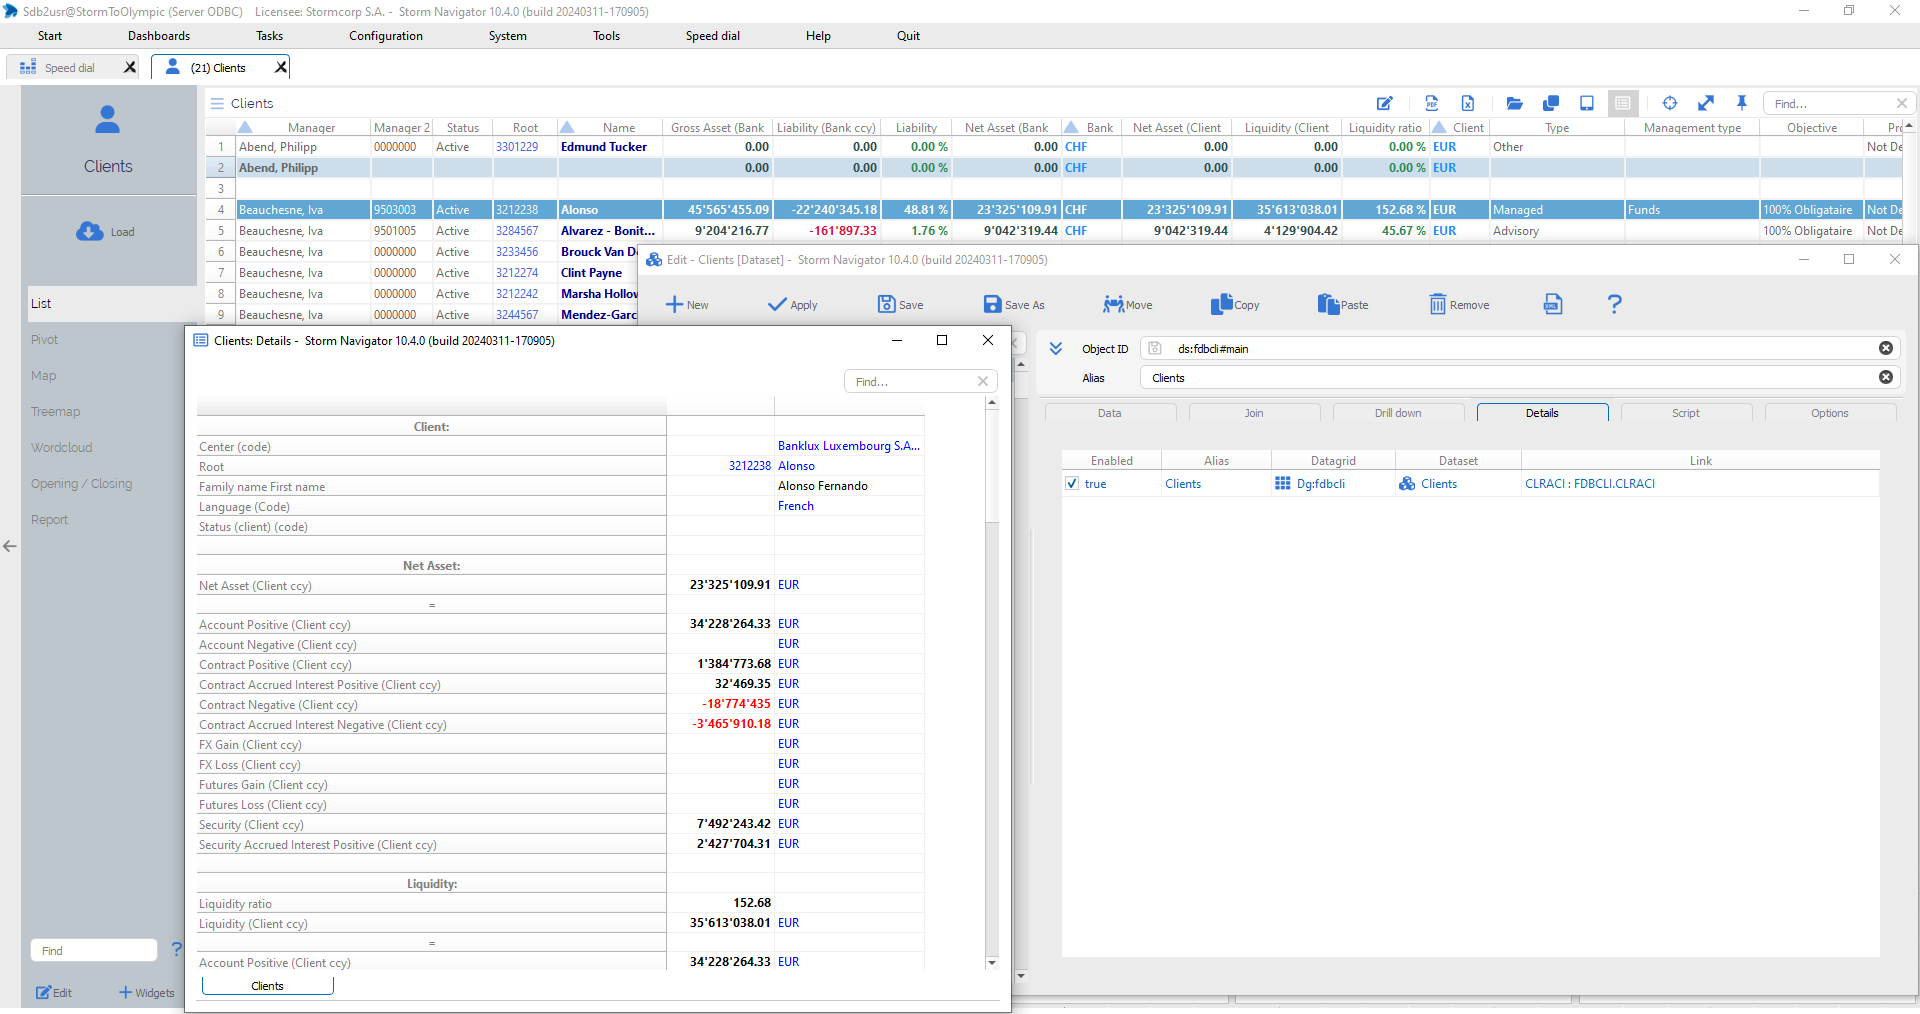
Task: Click Save in the Edit dataset toolbar
Action: click(900, 305)
